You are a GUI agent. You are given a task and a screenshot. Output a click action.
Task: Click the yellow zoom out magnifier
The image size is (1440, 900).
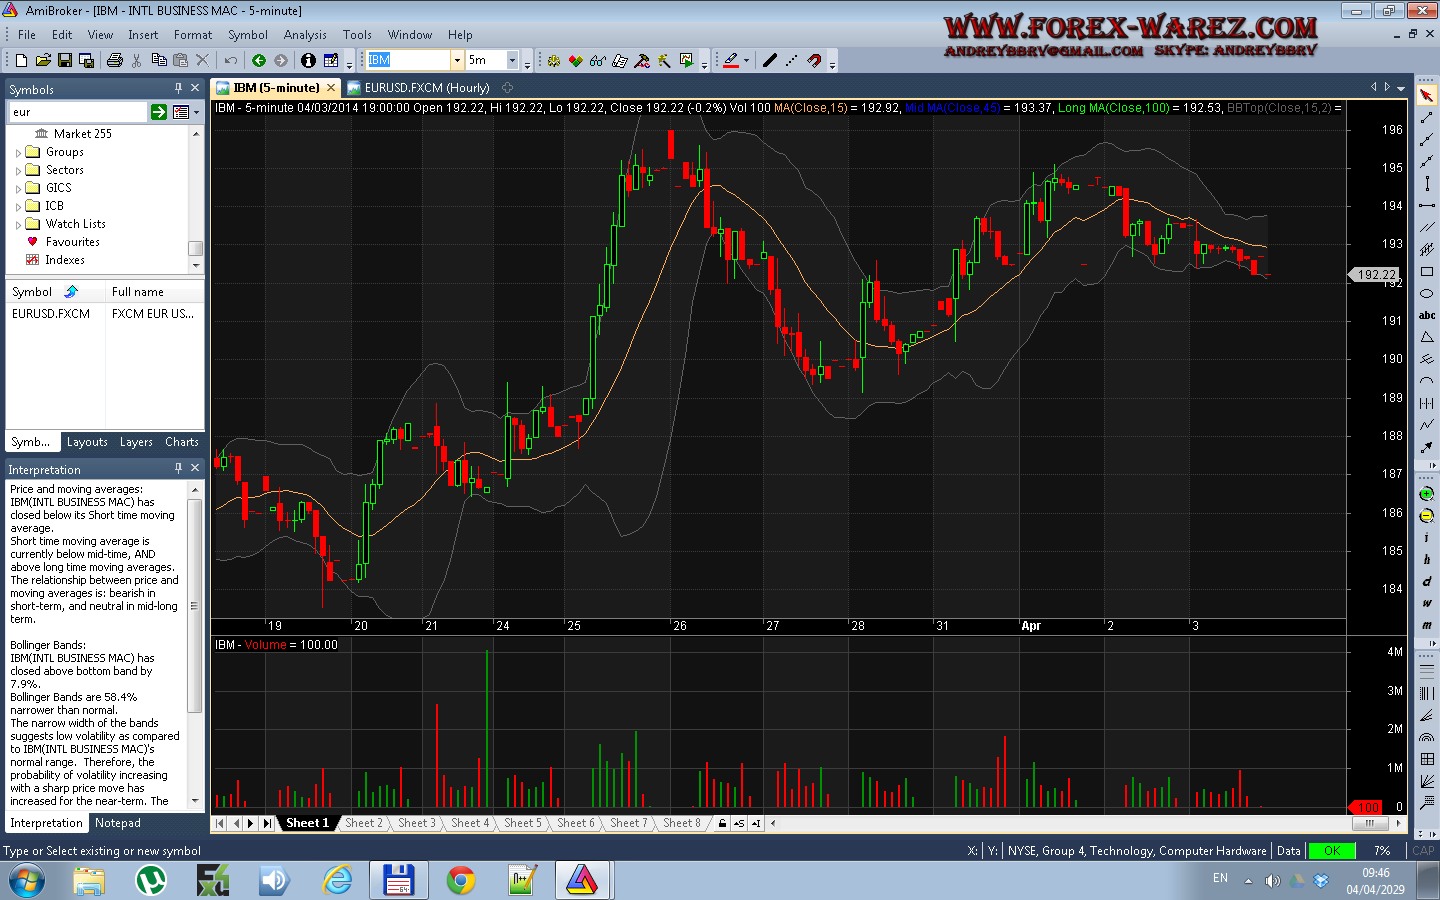point(1426,516)
